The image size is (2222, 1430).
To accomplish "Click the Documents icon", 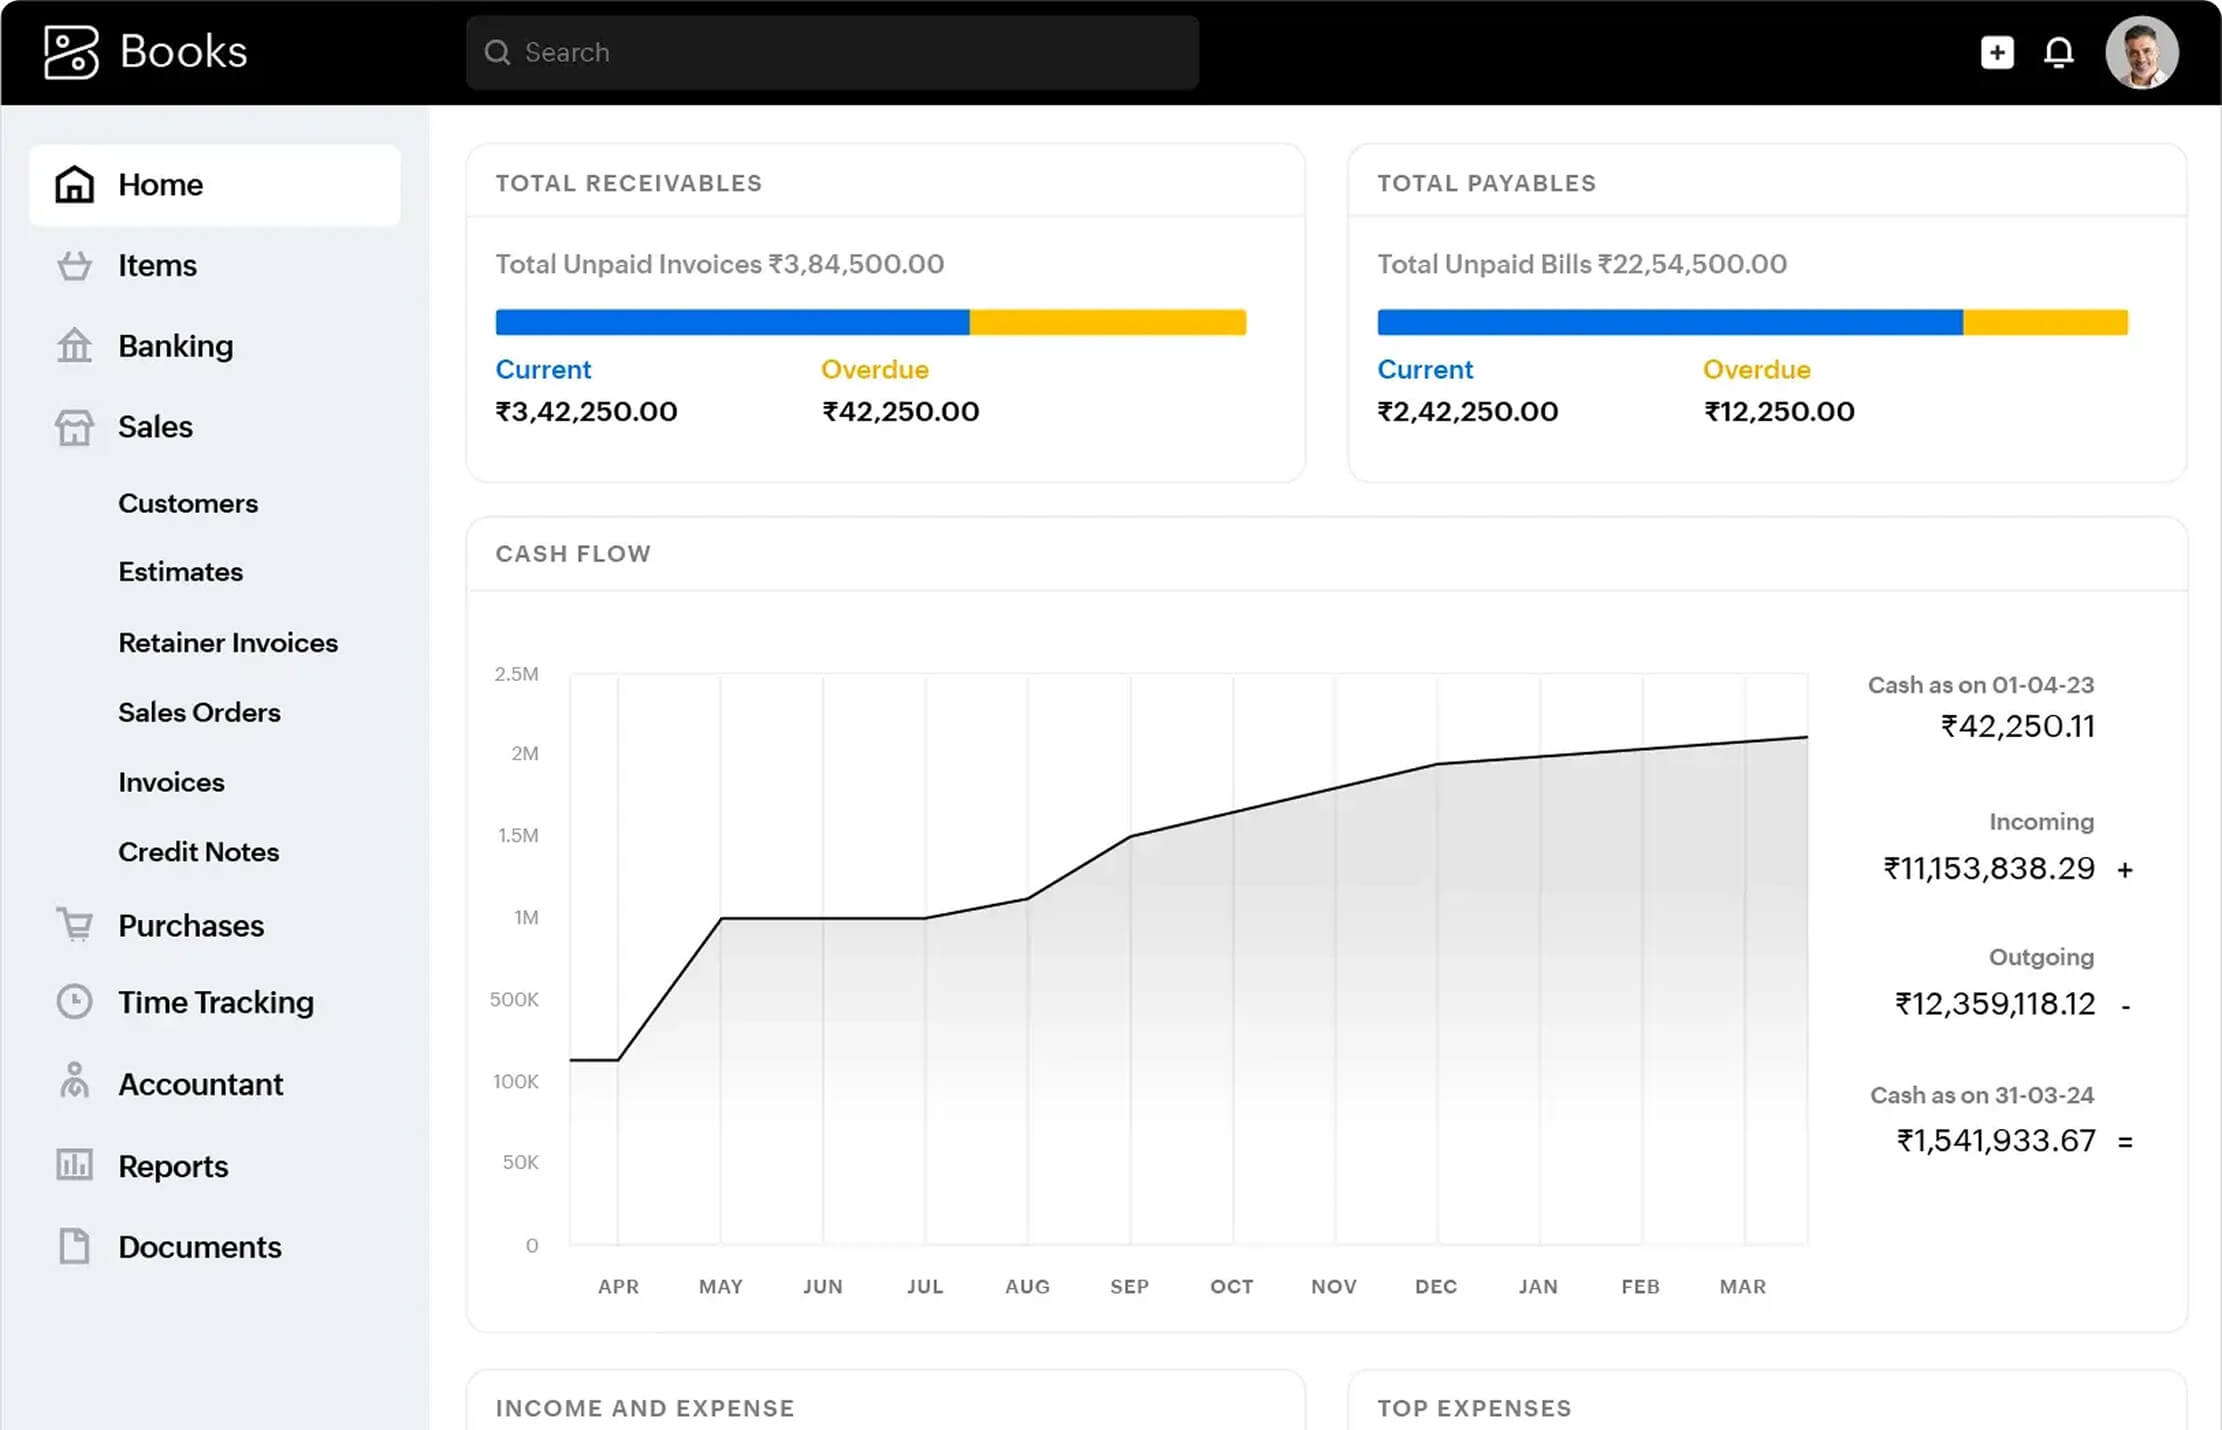I will tap(73, 1246).
